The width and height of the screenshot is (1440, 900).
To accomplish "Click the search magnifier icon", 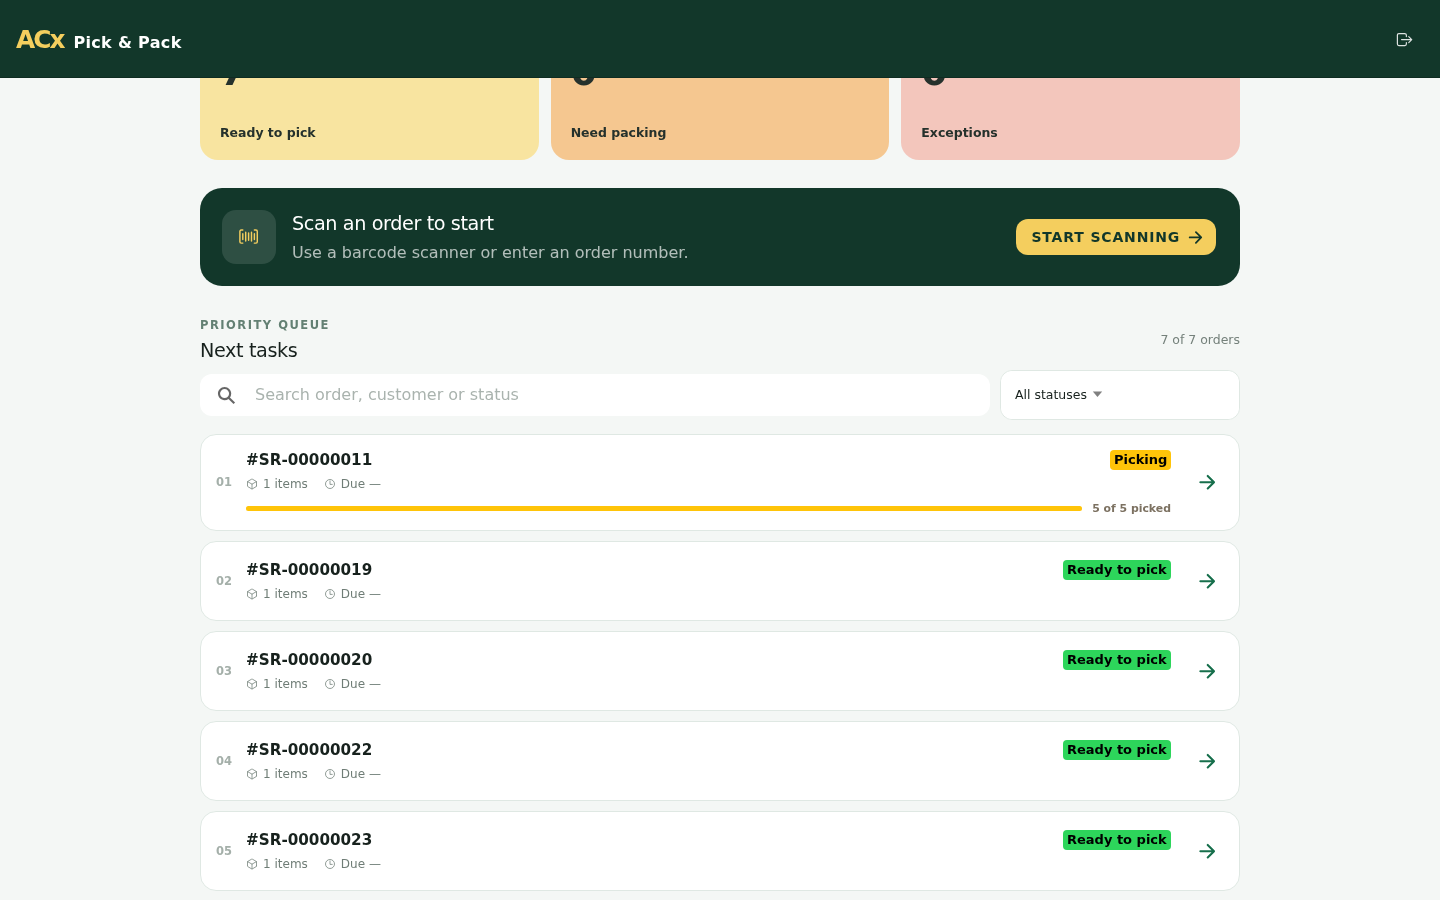I will [227, 395].
